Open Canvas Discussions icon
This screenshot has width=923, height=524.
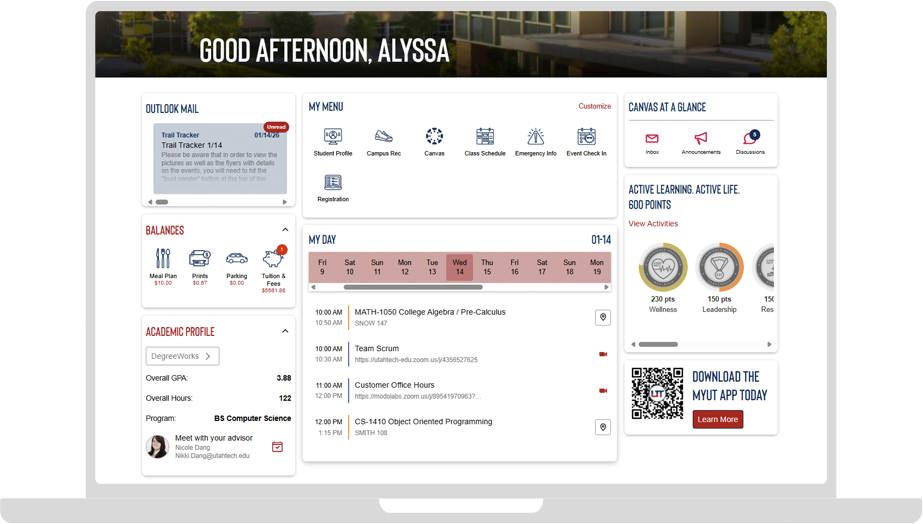pyautogui.click(x=750, y=139)
